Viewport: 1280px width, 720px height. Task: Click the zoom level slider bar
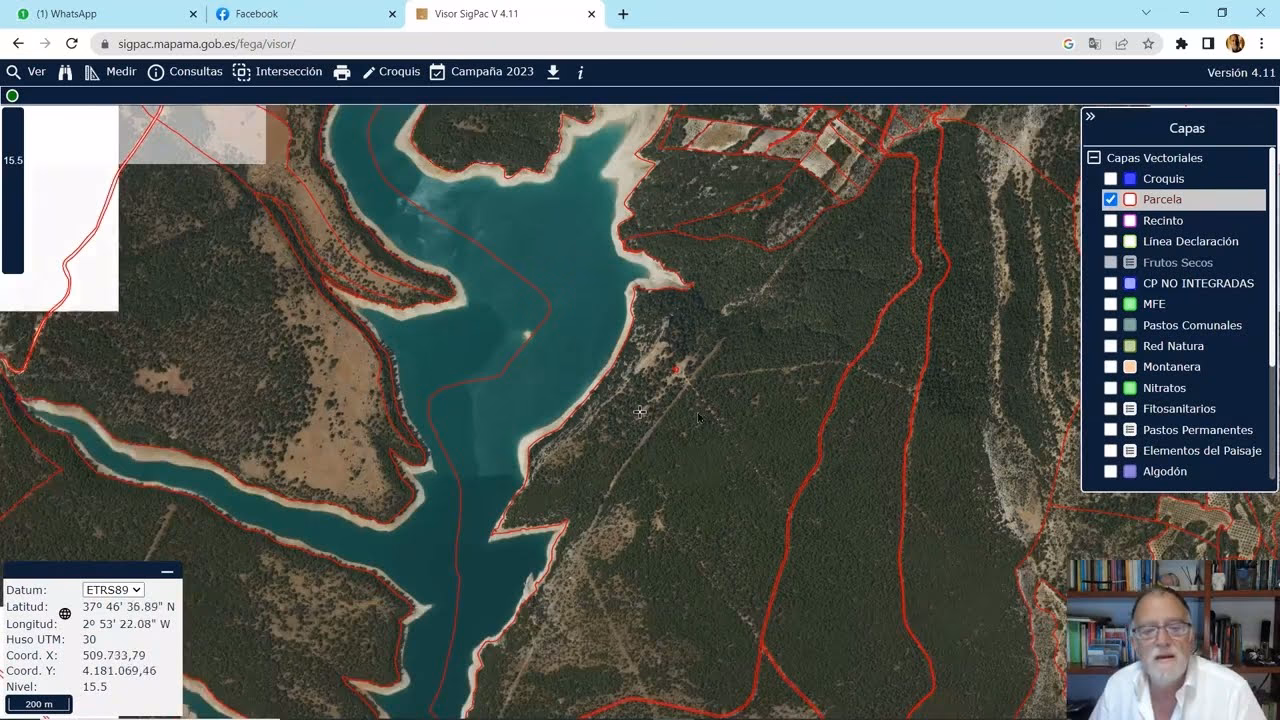13,190
